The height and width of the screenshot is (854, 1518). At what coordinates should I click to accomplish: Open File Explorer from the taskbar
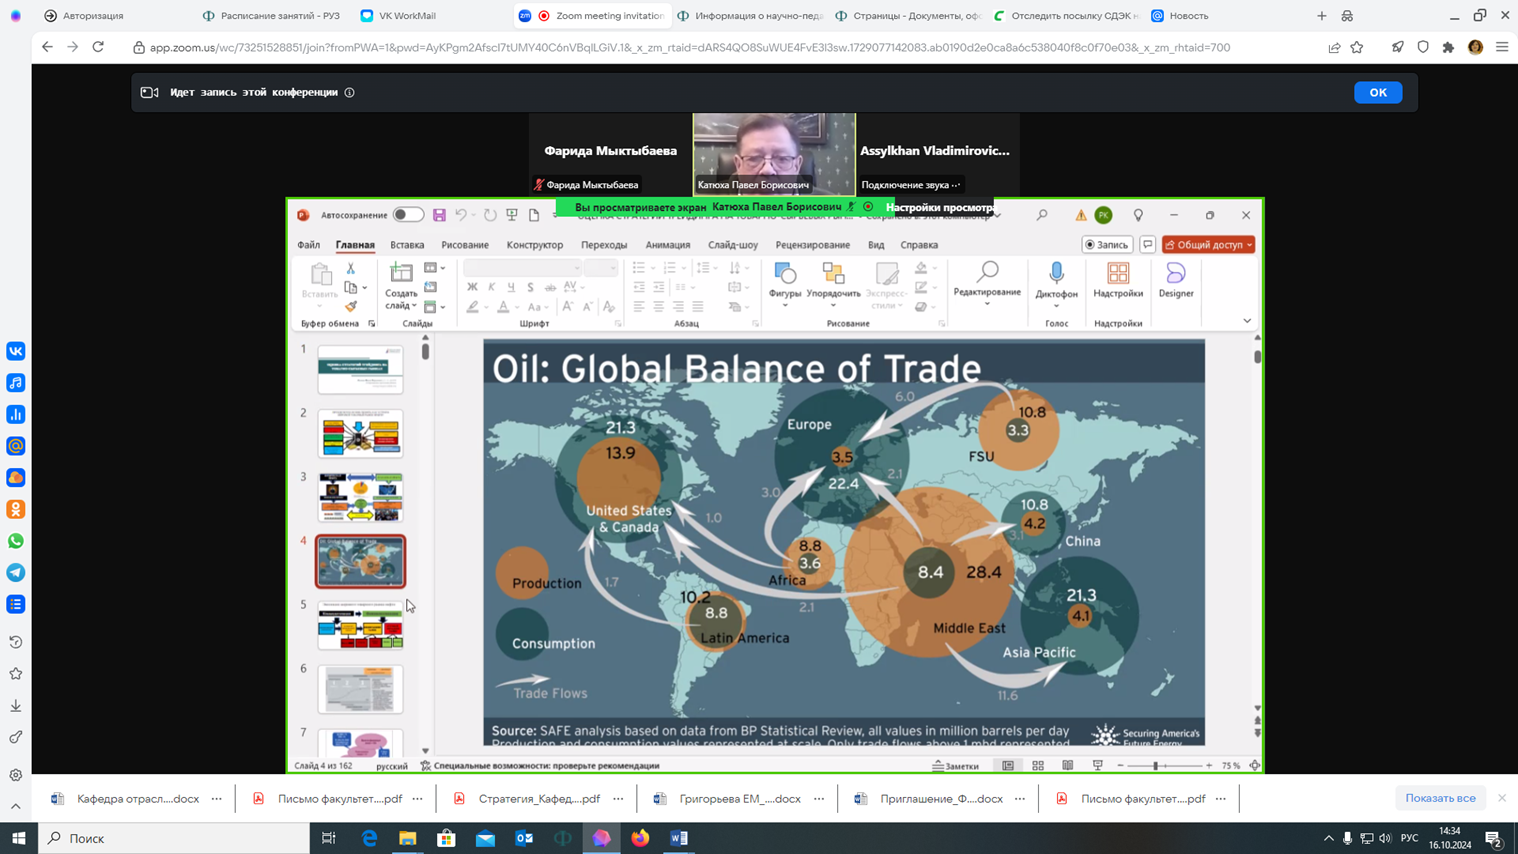coord(408,838)
